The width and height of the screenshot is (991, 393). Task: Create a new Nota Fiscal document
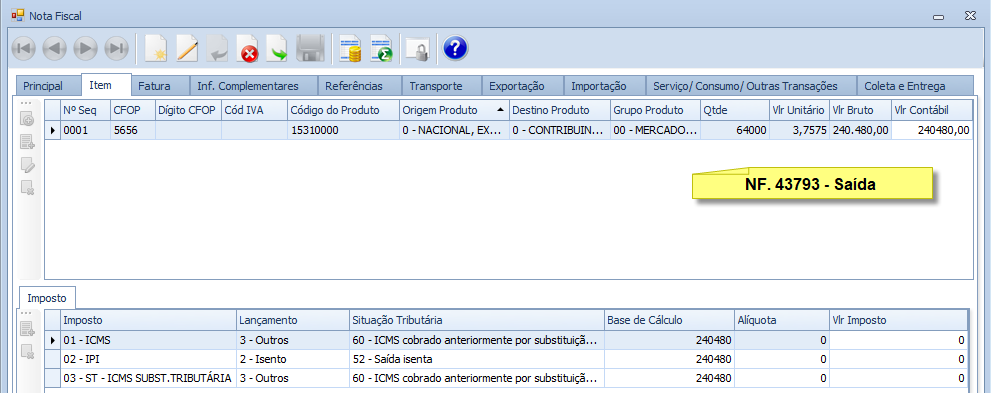[155, 49]
